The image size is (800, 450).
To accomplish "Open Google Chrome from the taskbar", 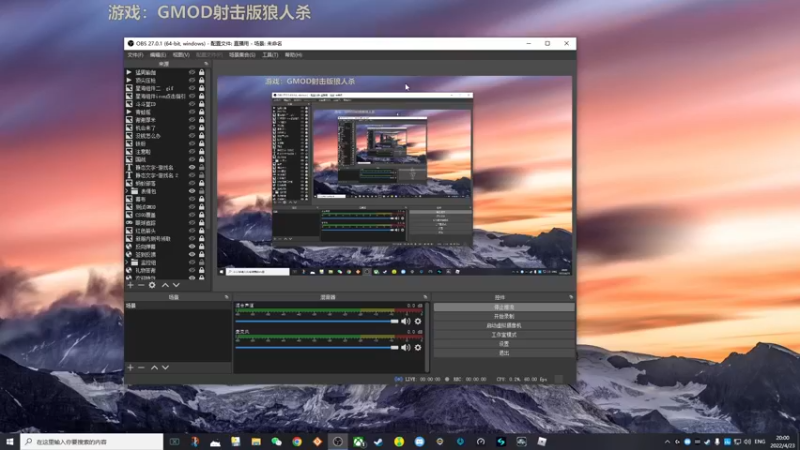I will coord(297,441).
